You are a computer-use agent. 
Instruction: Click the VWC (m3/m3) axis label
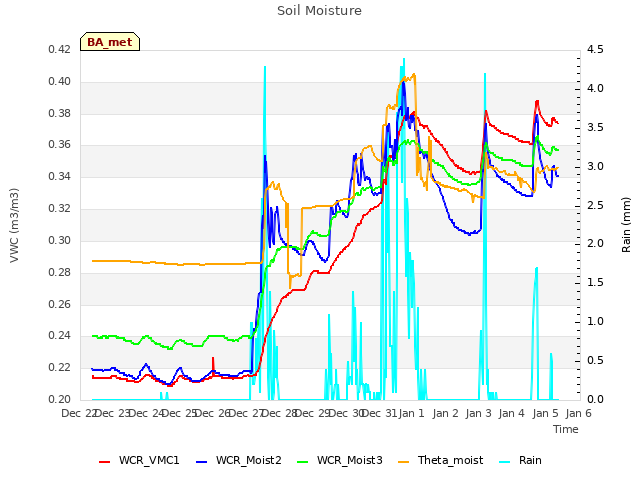pos(14,225)
